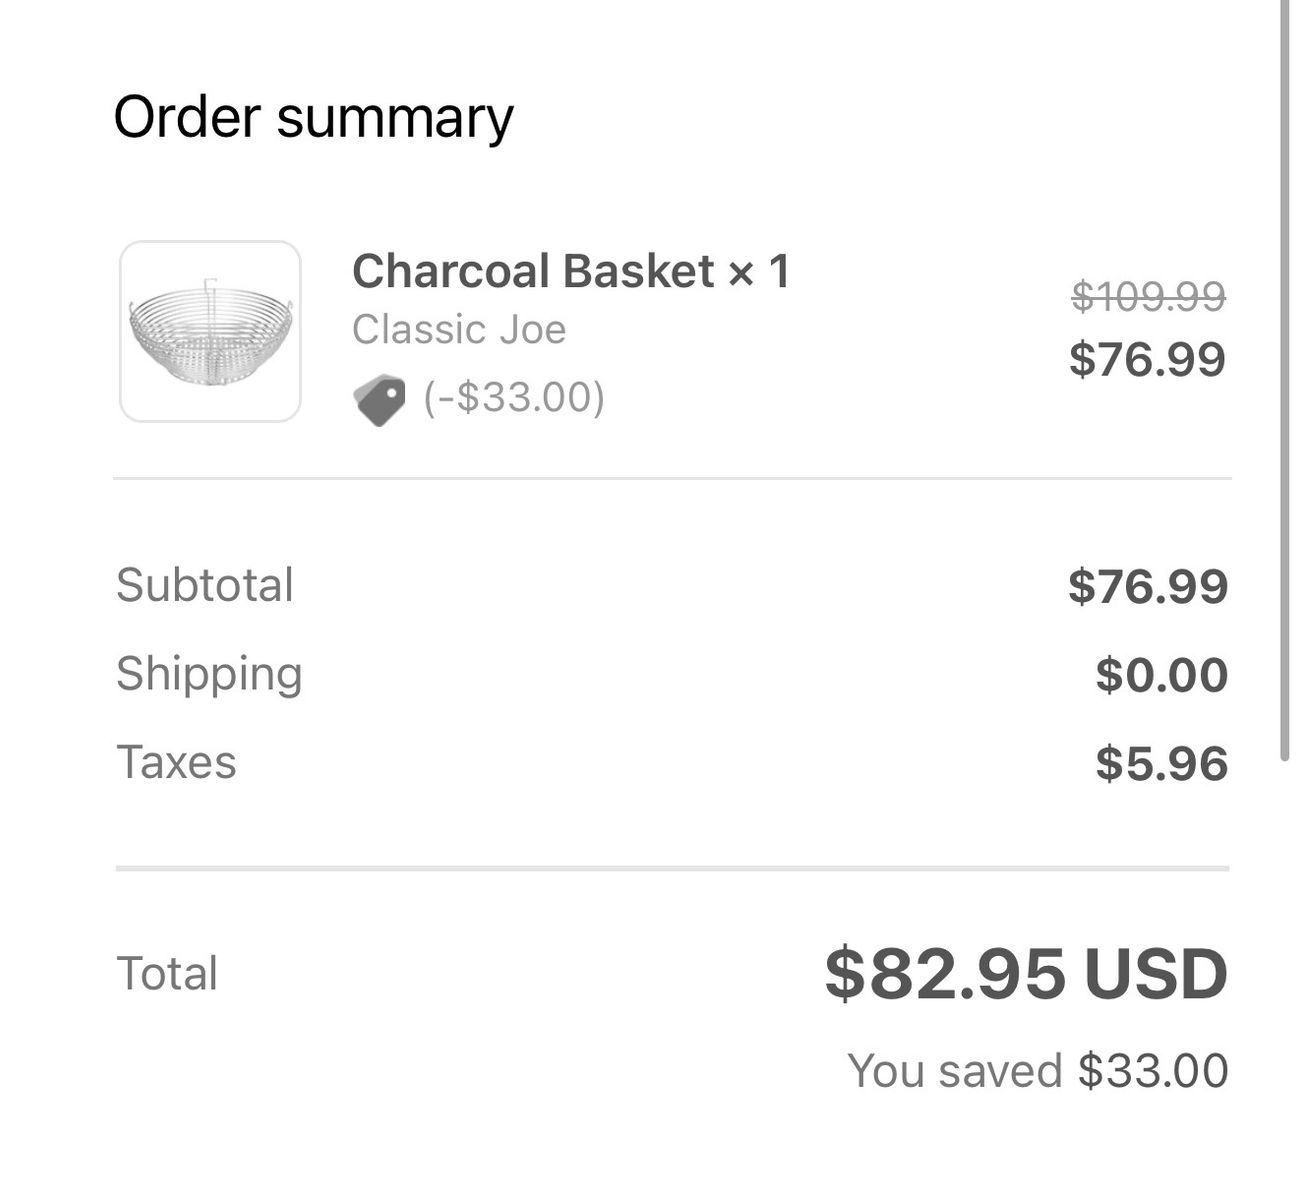
Task: Click the crossed-out $109.99 original price
Action: coord(1147,297)
